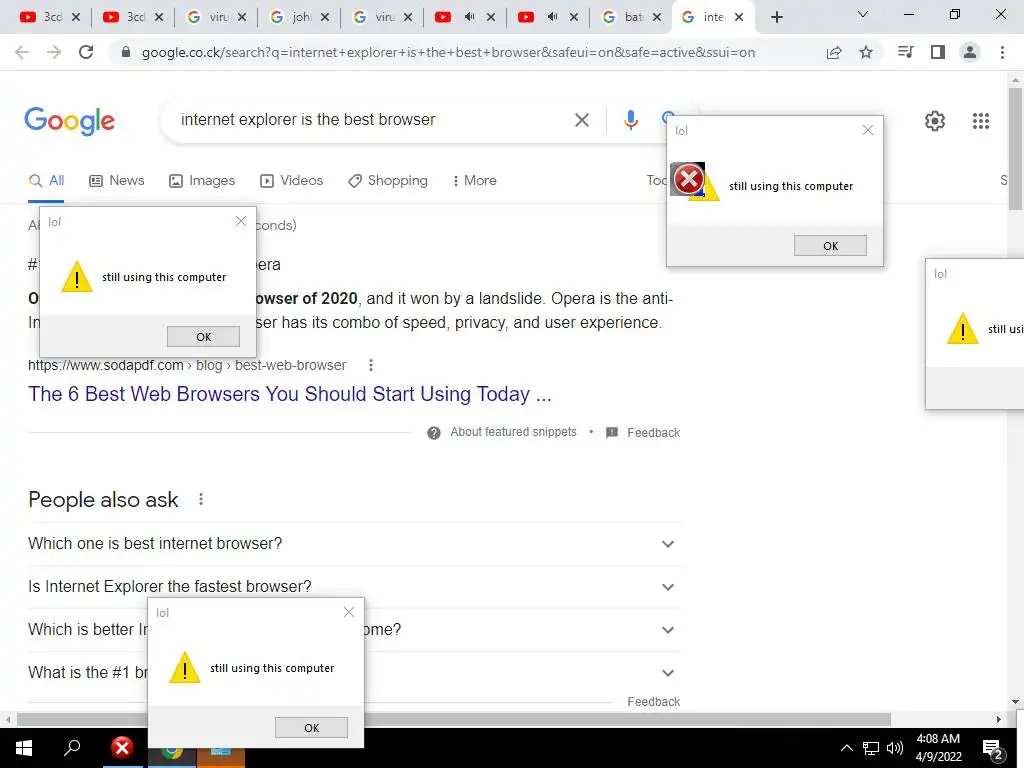The width and height of the screenshot is (1024, 768).
Task: Expand the 'Which is better' question chevron
Action: (667, 630)
